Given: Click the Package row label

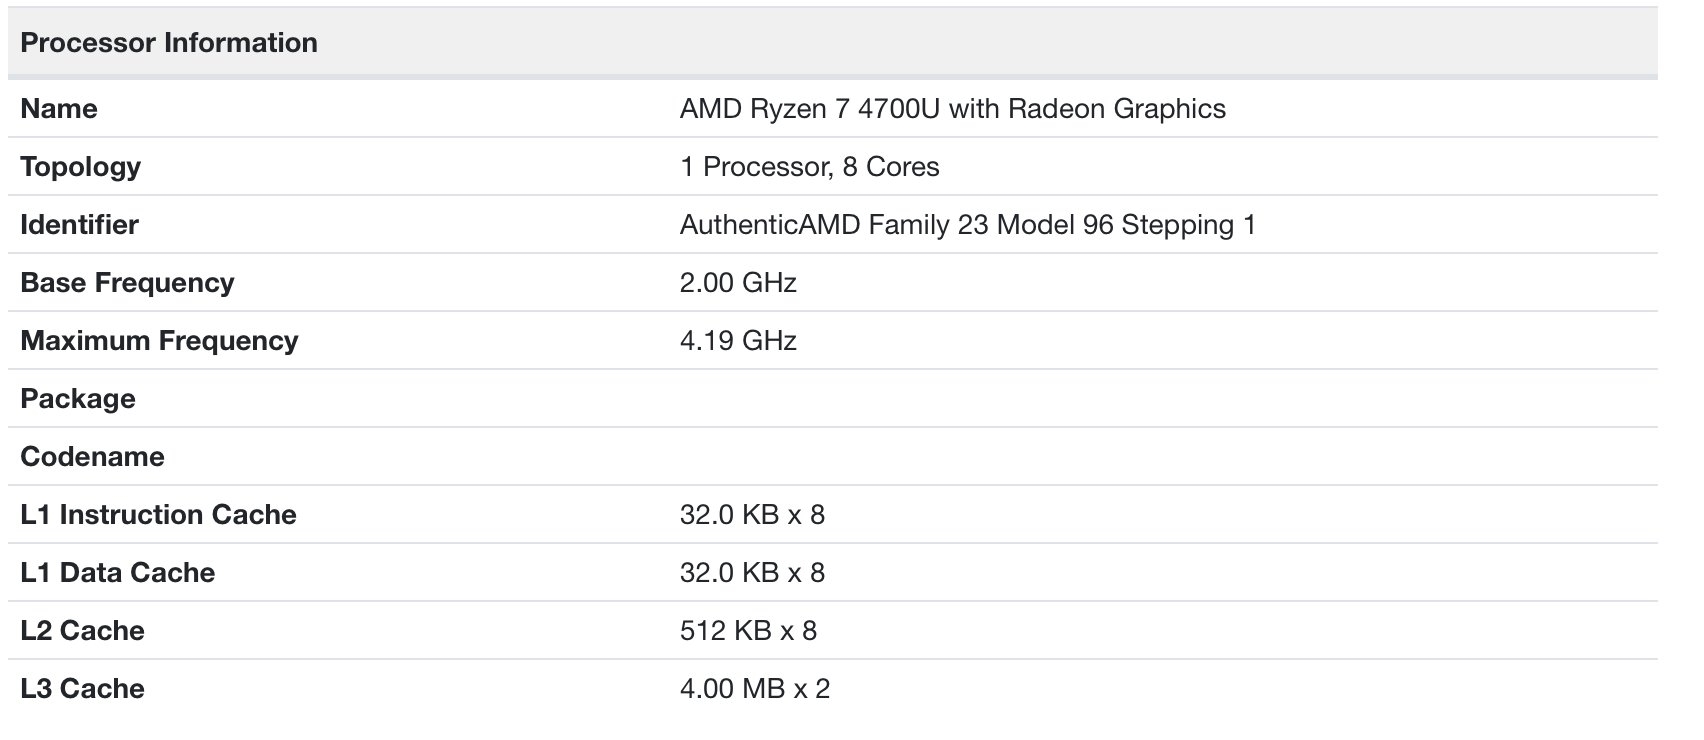Looking at the screenshot, I should point(77,399).
